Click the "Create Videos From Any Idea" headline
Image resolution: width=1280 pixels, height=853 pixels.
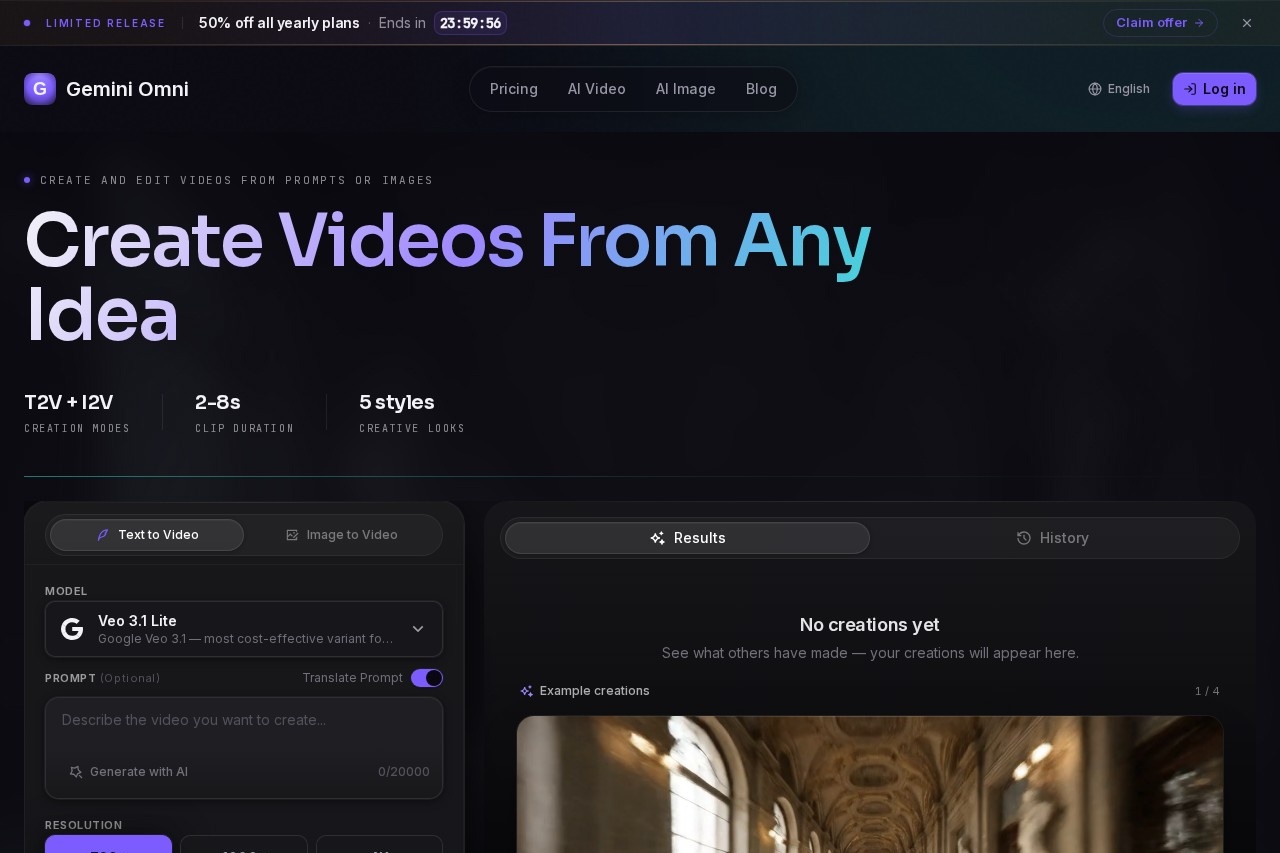click(x=448, y=277)
